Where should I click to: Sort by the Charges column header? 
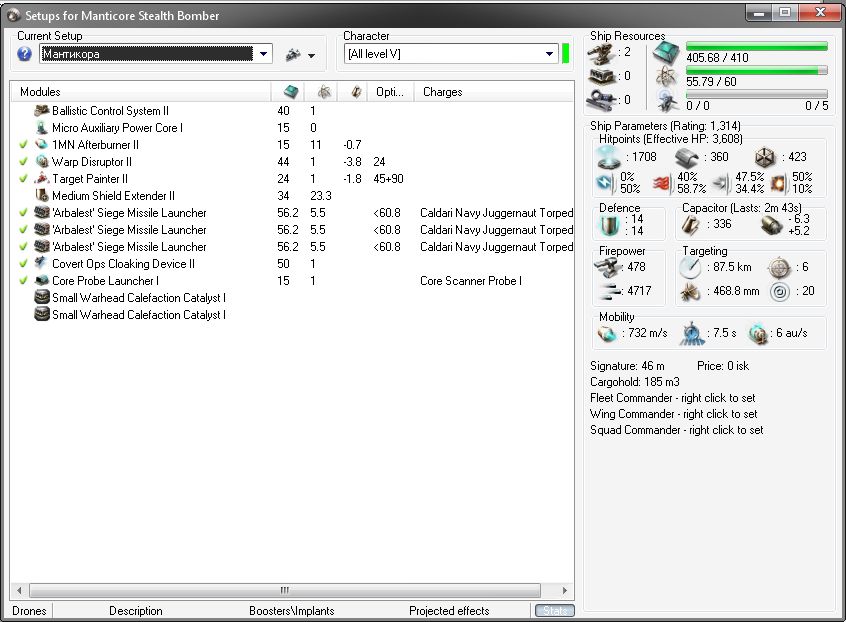click(494, 92)
